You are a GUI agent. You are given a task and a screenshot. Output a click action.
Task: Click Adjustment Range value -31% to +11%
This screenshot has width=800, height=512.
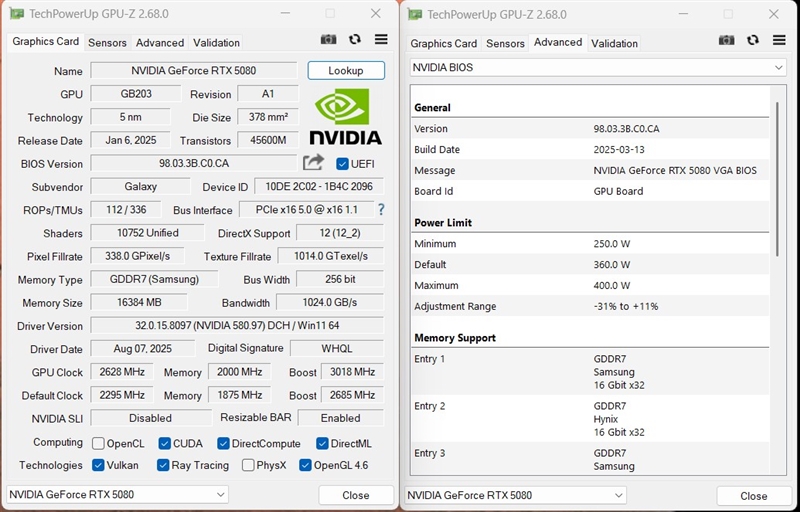[626, 306]
